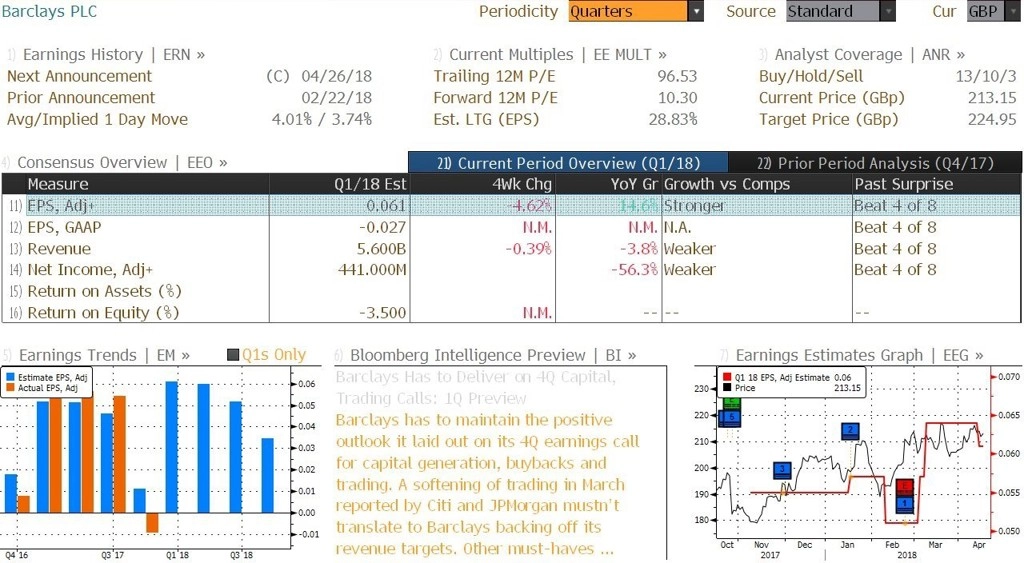Open the GBP currency dropdown
The image size is (1024, 563).
tap(993, 11)
